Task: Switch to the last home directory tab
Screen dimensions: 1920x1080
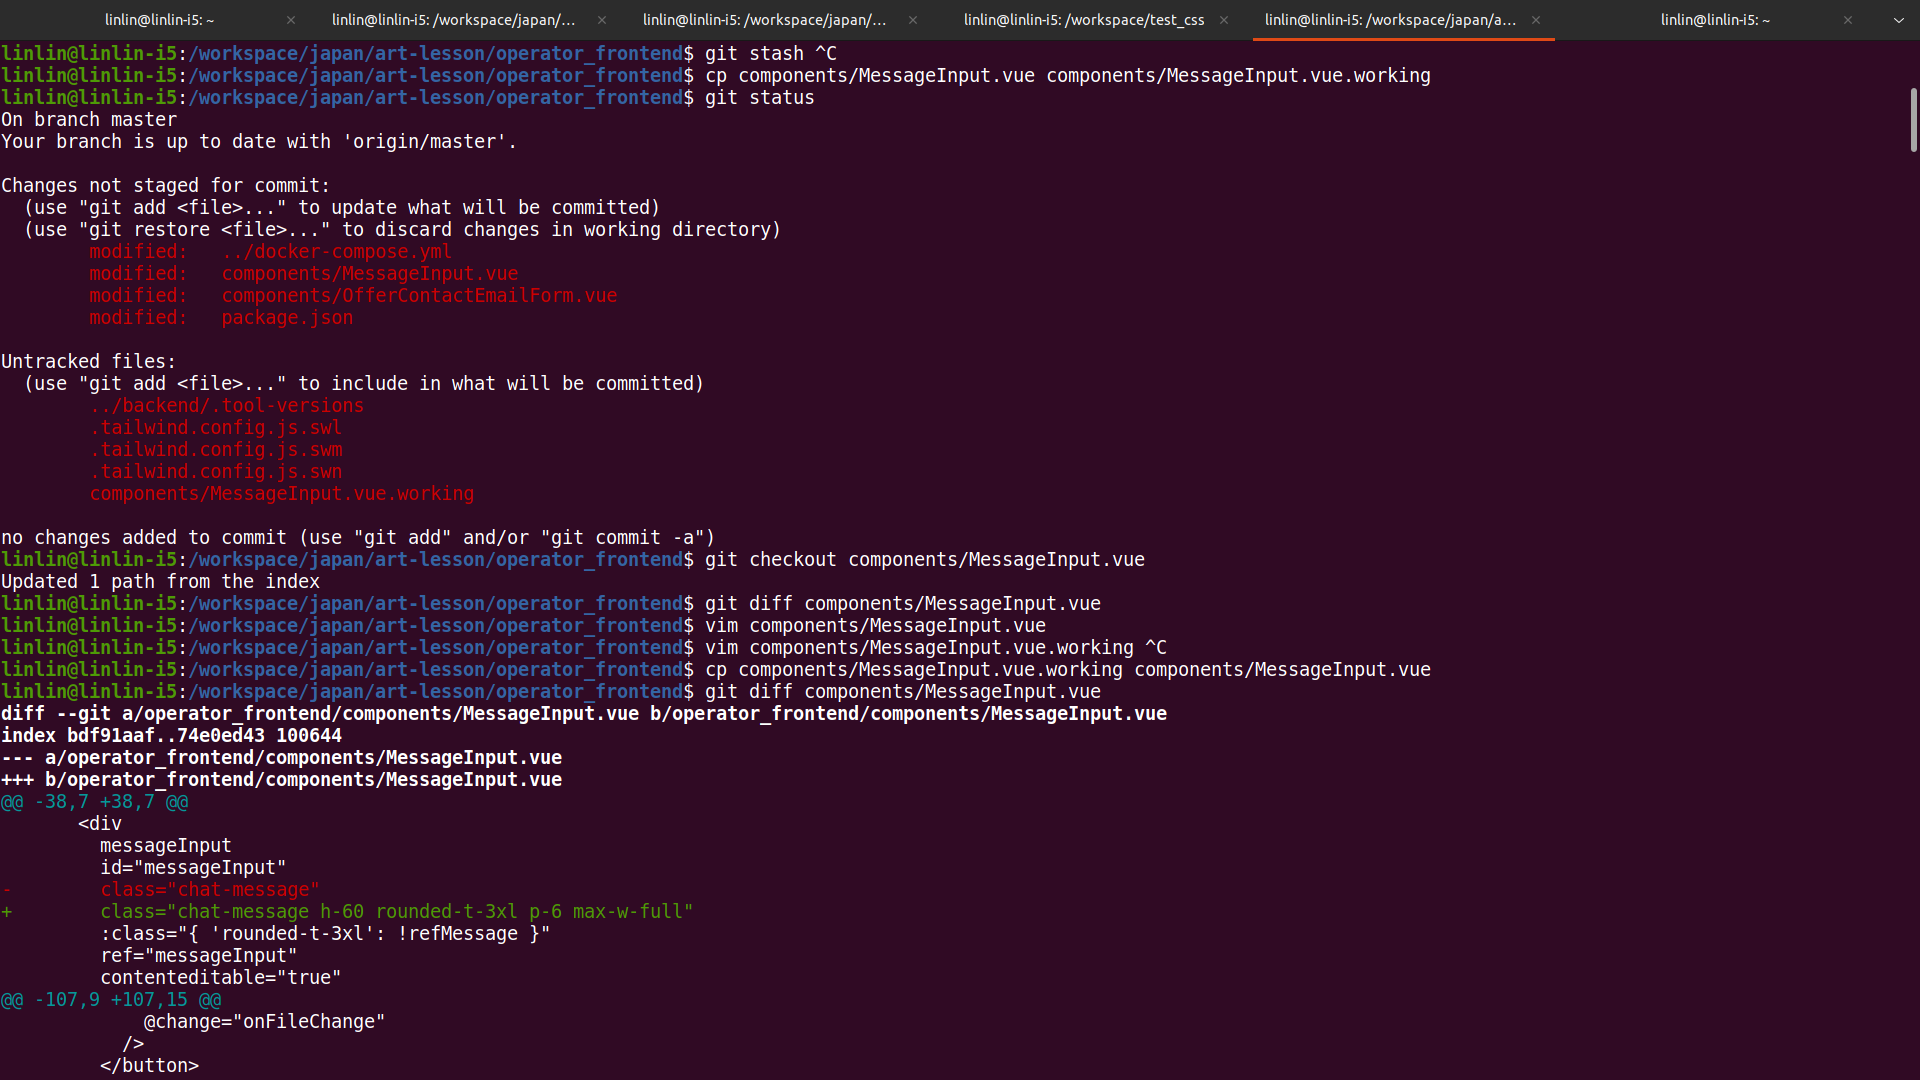Action: [x=1715, y=20]
